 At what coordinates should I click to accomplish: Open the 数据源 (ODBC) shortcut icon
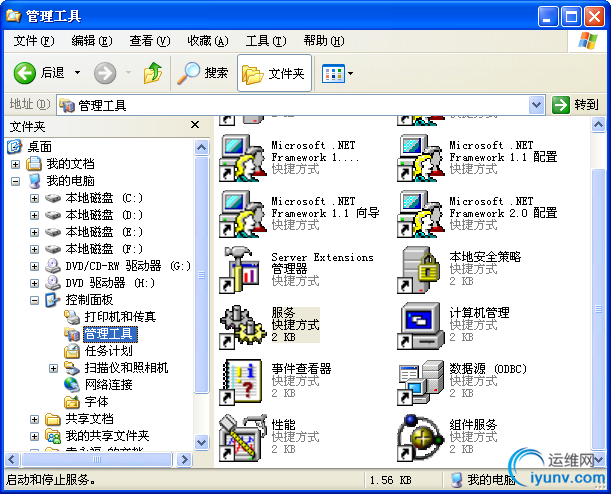pos(421,382)
